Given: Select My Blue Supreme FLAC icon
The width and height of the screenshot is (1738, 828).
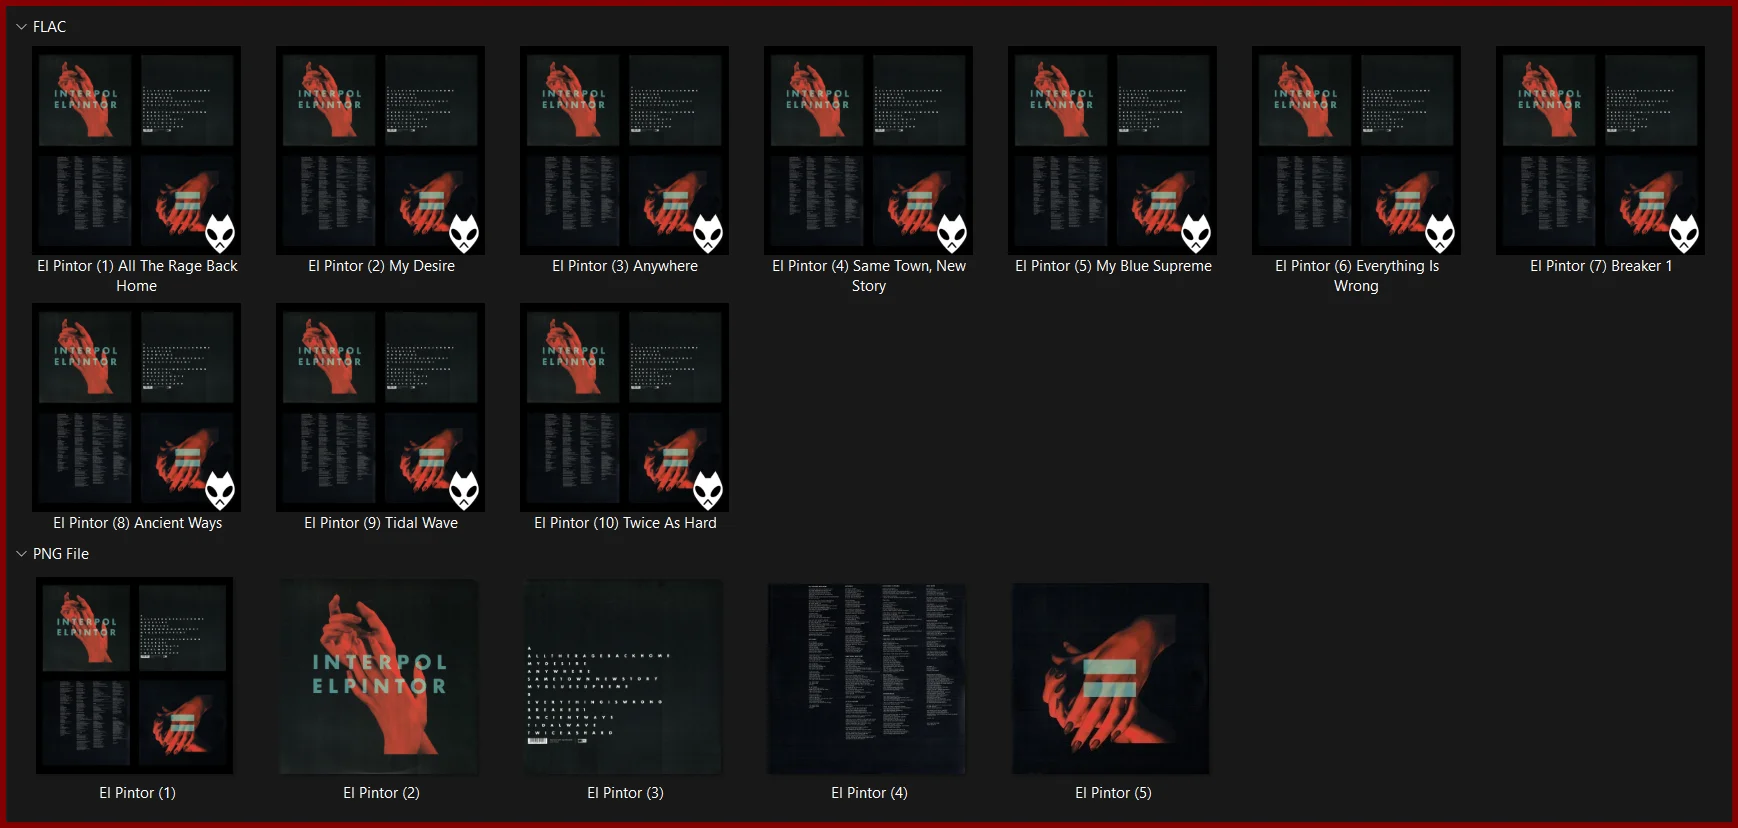Looking at the screenshot, I should click(x=1112, y=150).
